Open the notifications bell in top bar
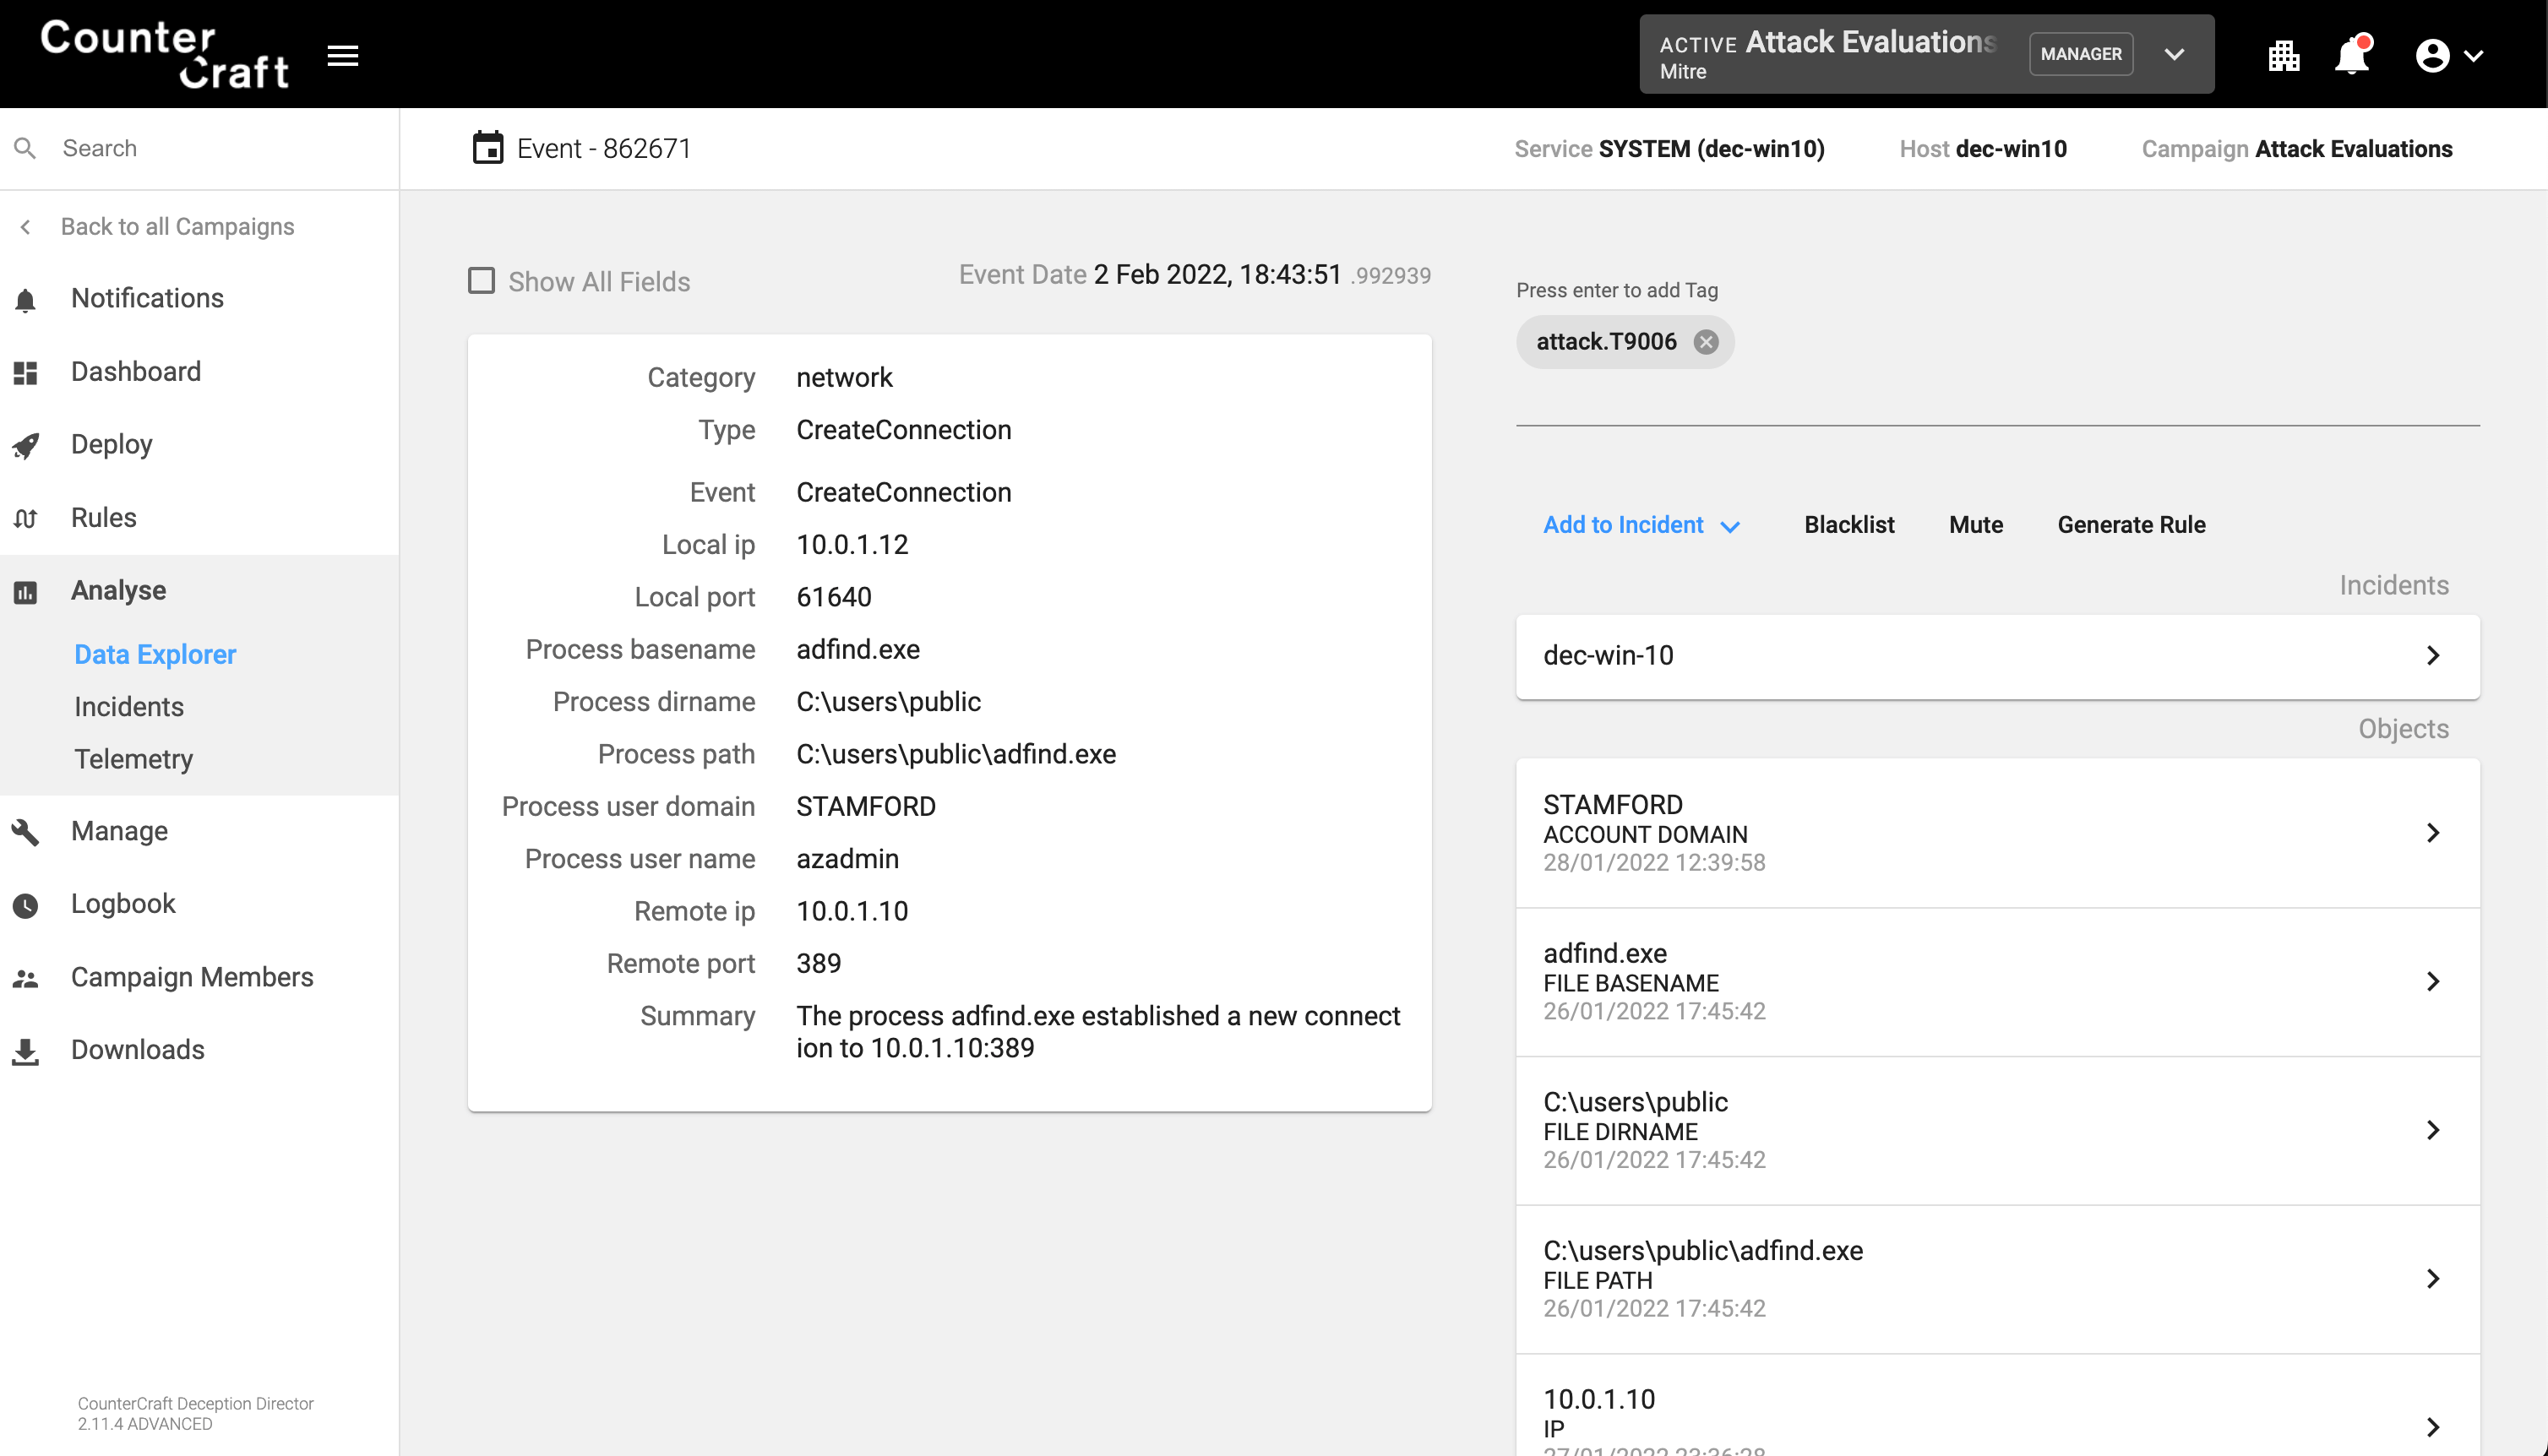The width and height of the screenshot is (2548, 1456). [2352, 55]
